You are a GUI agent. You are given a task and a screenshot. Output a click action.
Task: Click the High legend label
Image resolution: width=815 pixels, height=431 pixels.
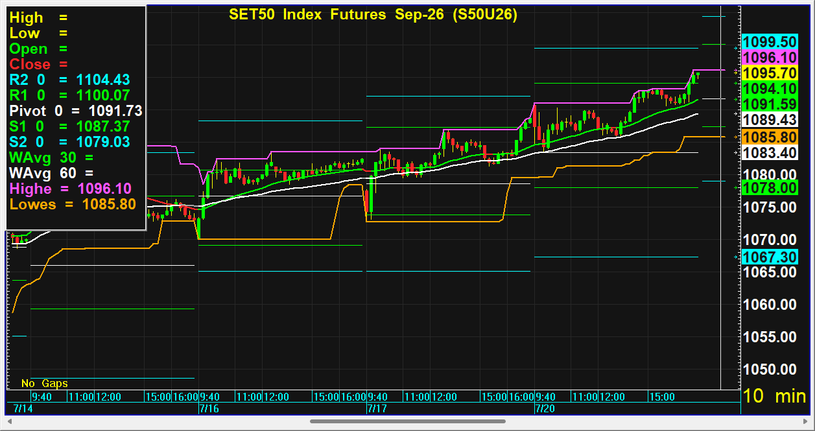(27, 18)
